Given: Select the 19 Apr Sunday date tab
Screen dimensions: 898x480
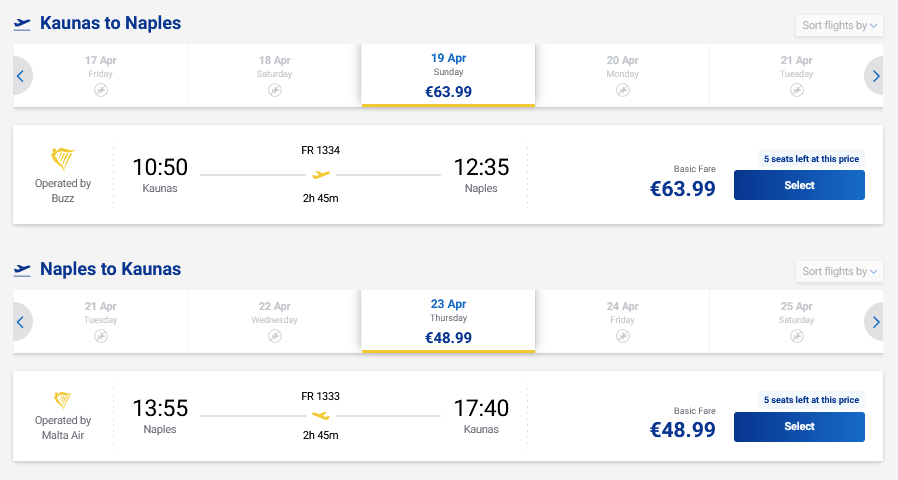Looking at the screenshot, I should click(x=448, y=75).
